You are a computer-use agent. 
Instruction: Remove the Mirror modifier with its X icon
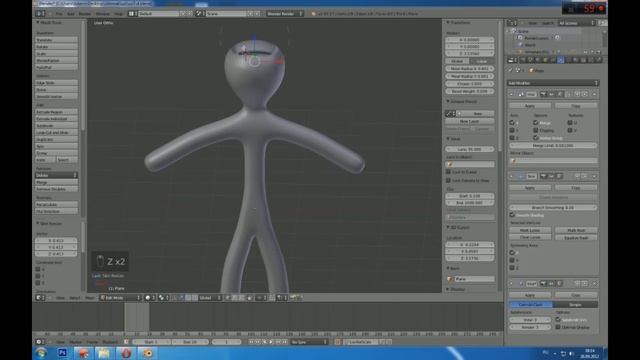594,94
